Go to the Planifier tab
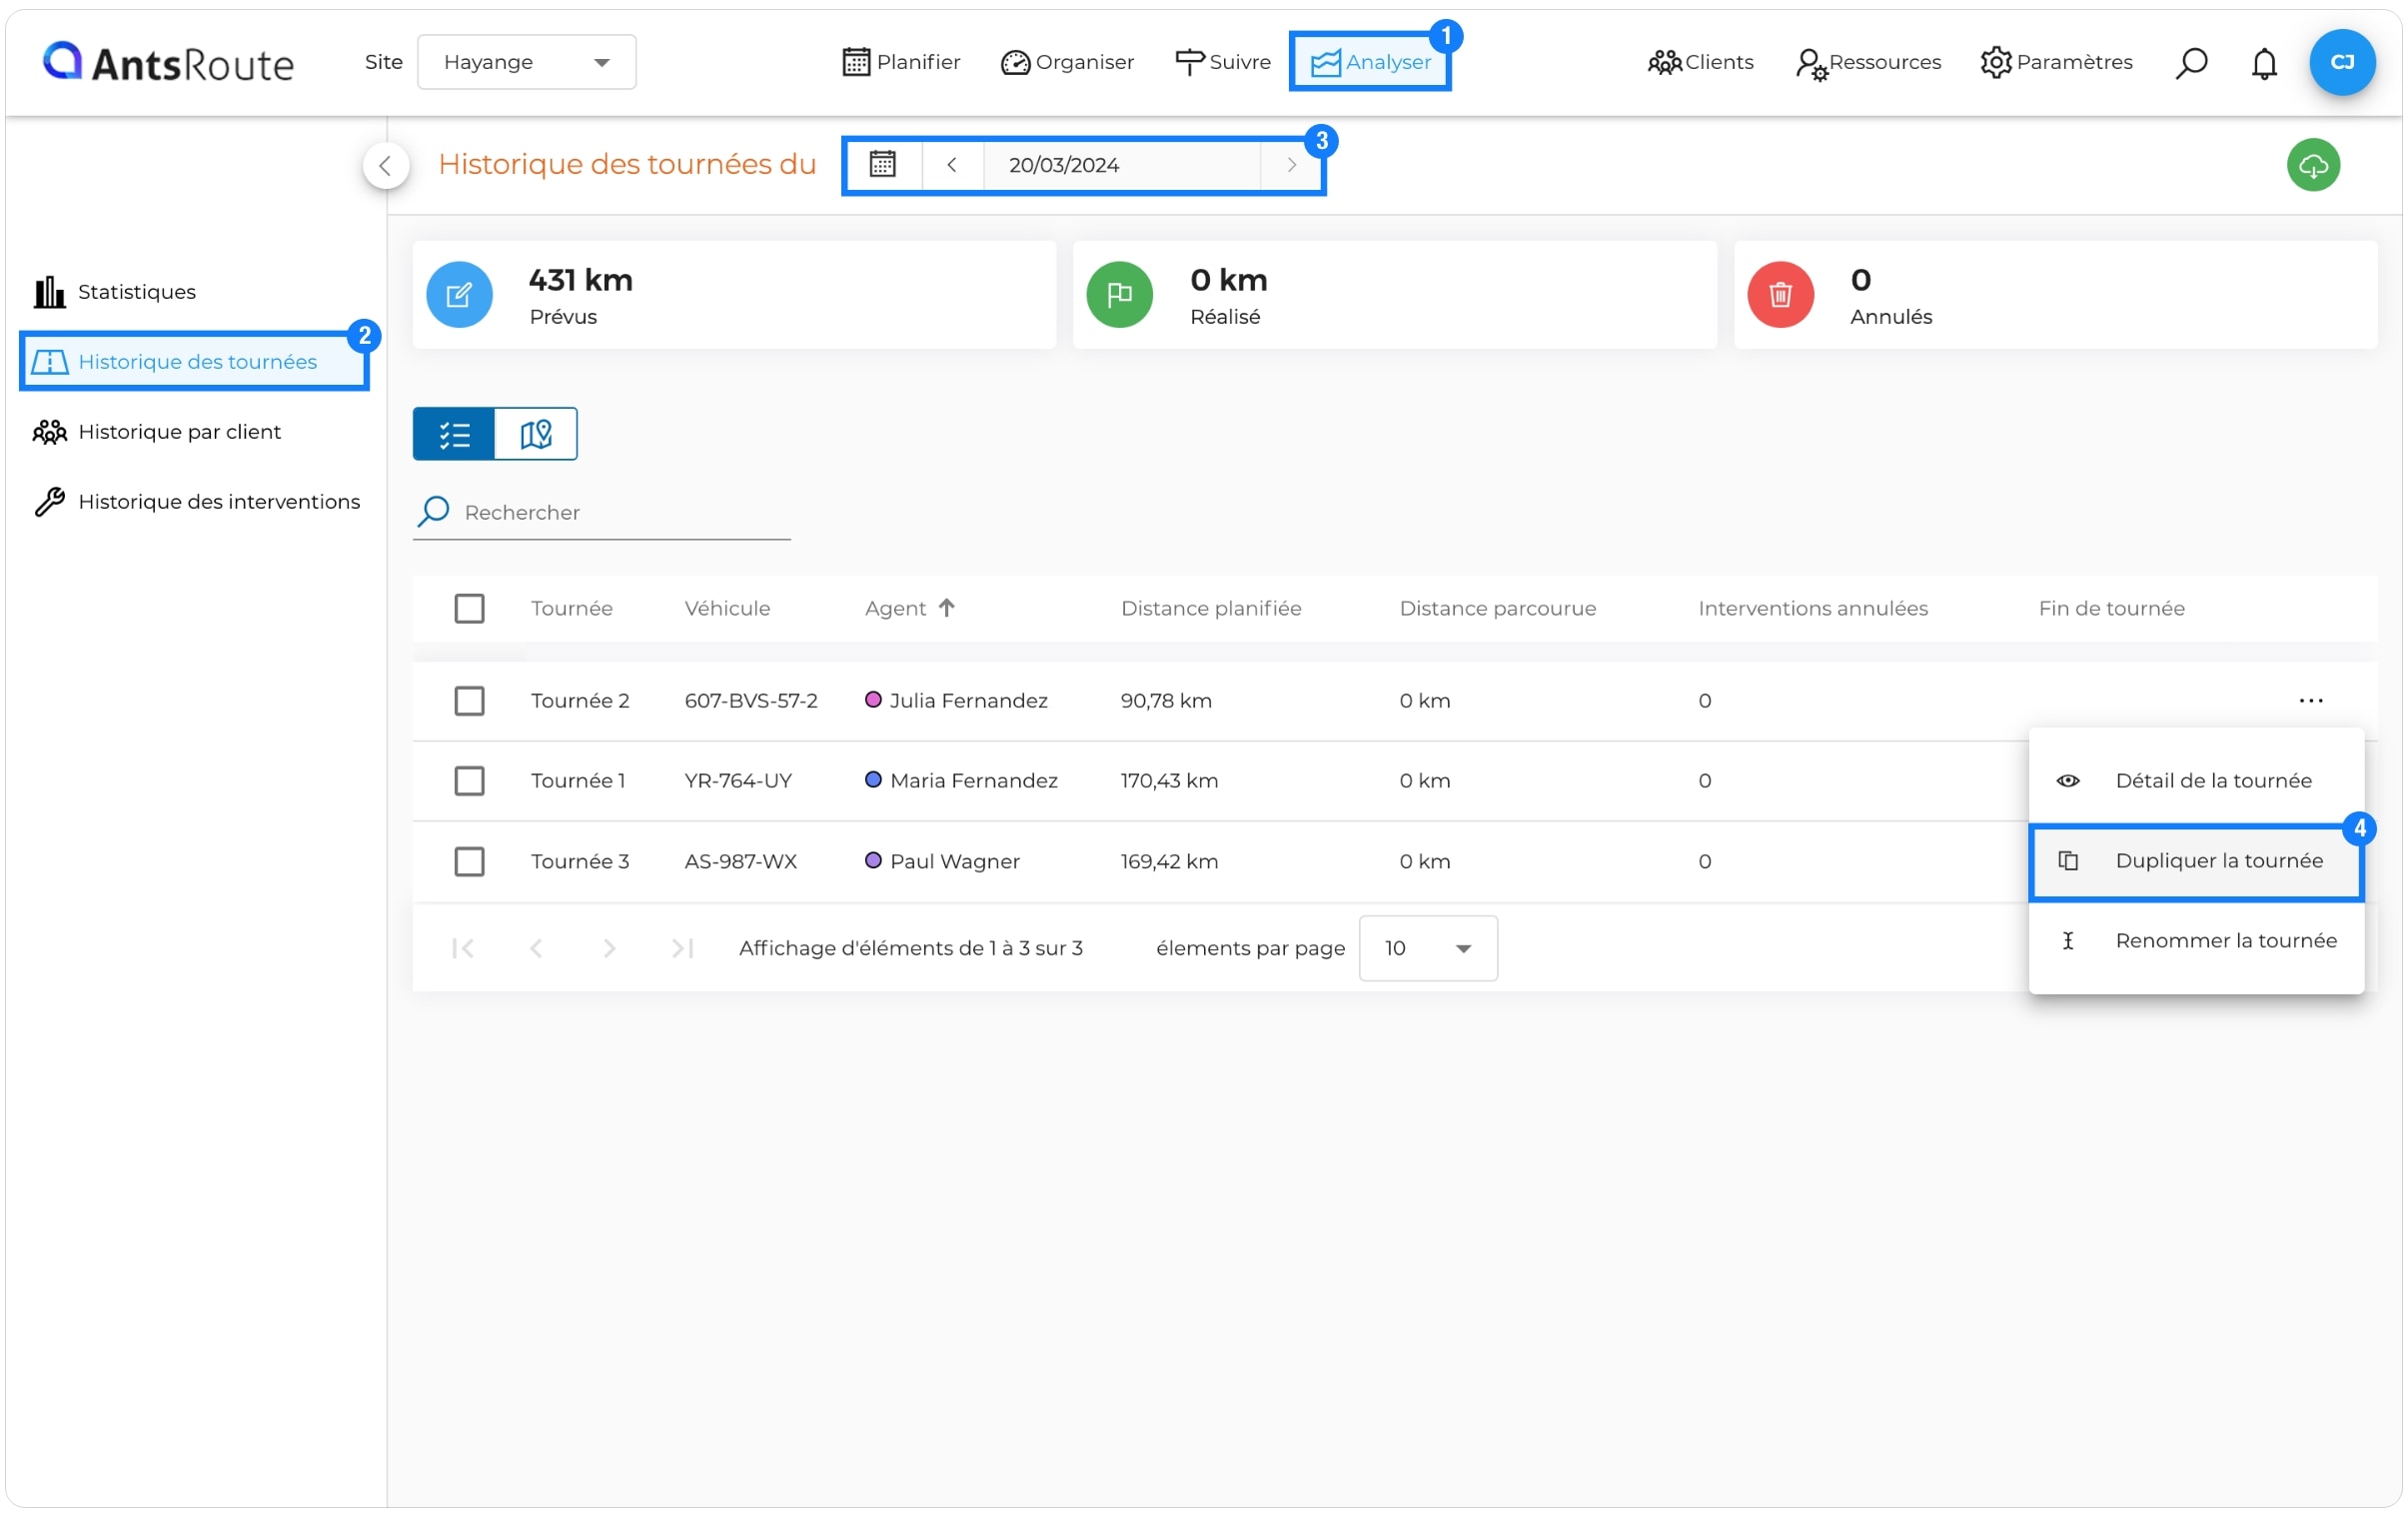 tap(900, 62)
